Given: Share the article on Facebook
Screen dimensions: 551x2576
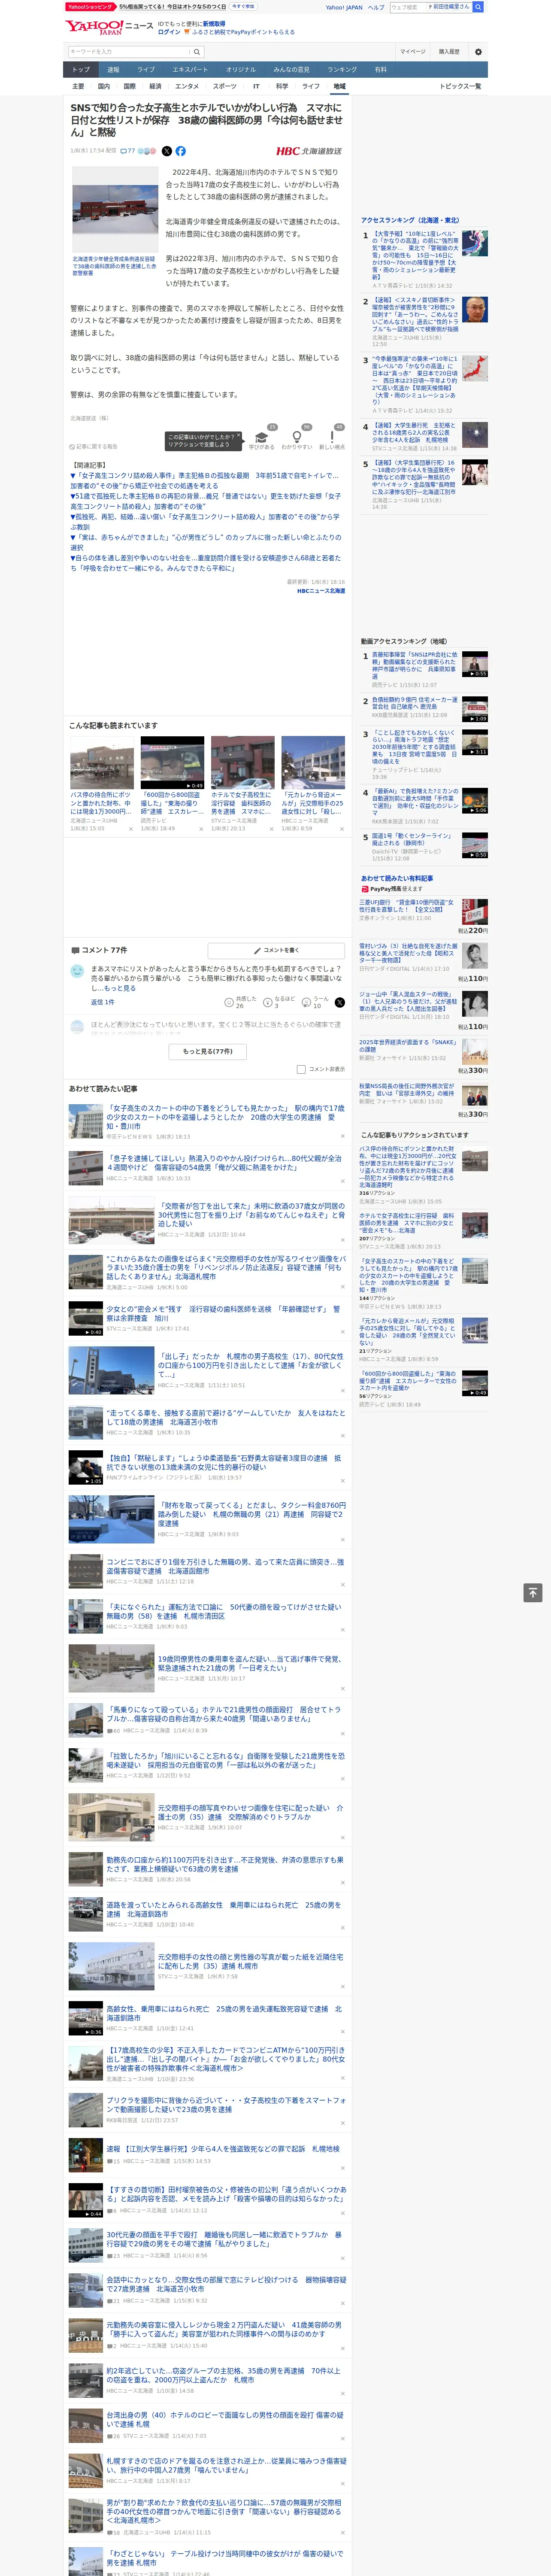Looking at the screenshot, I should point(181,151).
